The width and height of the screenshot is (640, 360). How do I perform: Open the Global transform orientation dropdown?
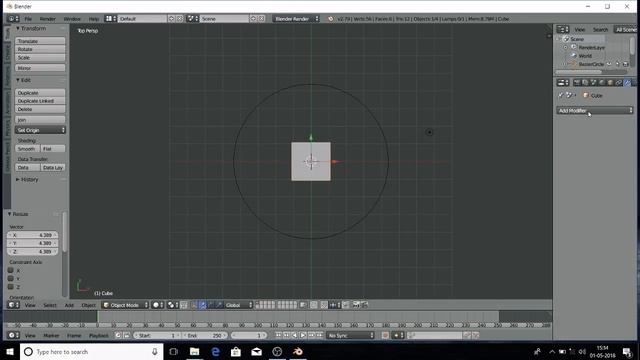coord(239,305)
